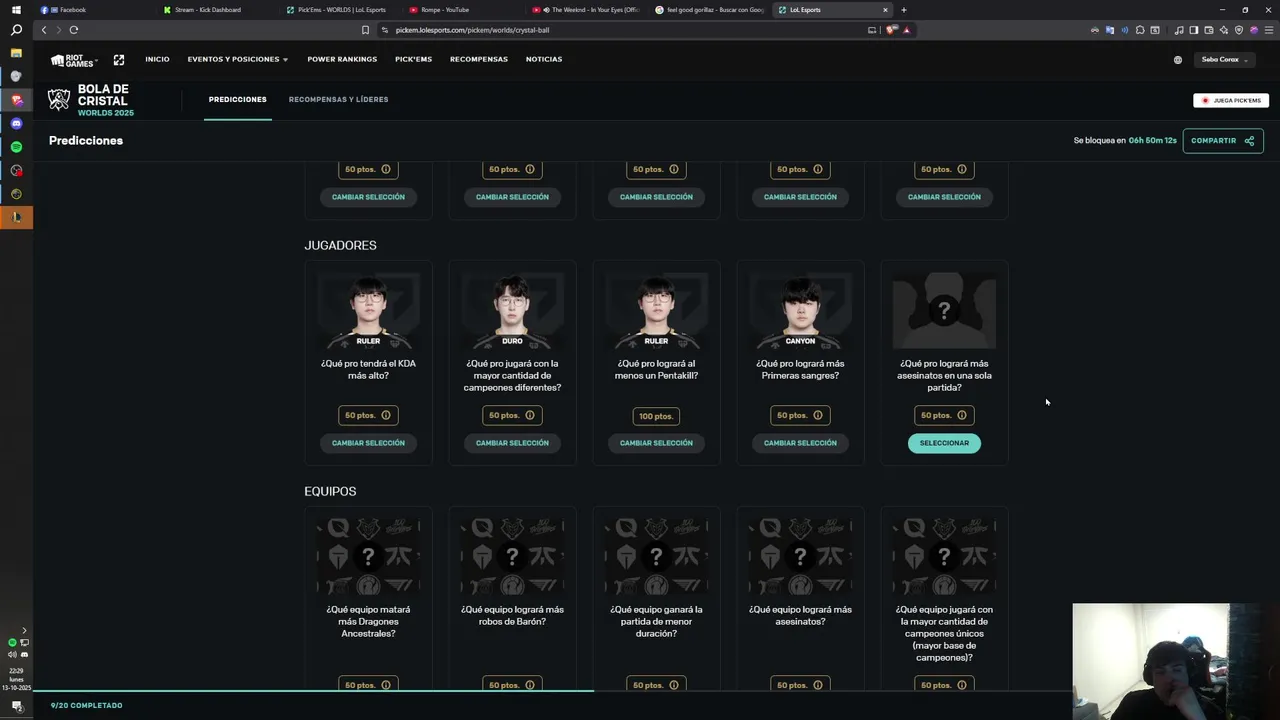Click the Juega Pick'Ems button
The height and width of the screenshot is (720, 1280).
1231,100
